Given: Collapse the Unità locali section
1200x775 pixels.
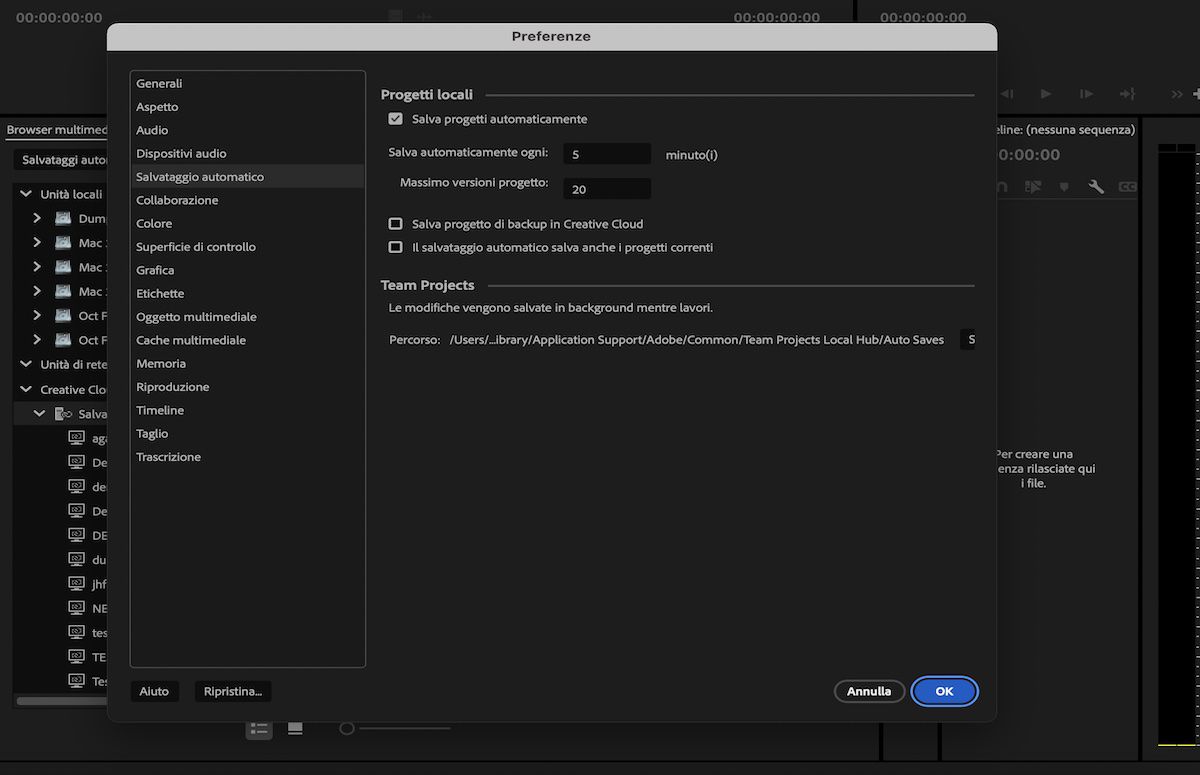Looking at the screenshot, I should coord(26,194).
